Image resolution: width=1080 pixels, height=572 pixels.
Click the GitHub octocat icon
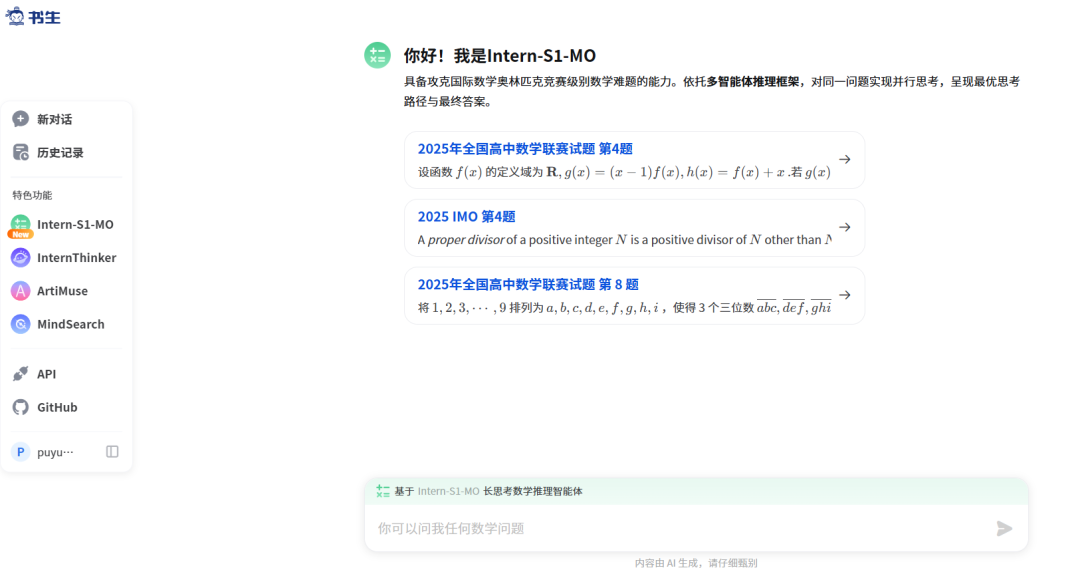coord(21,407)
